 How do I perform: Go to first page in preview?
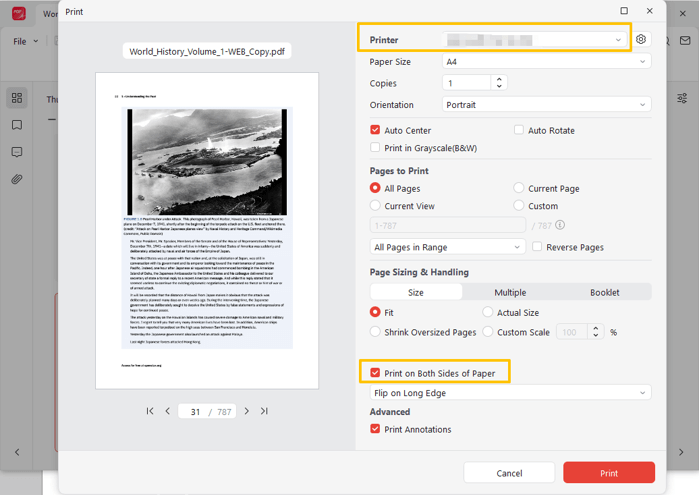point(150,411)
